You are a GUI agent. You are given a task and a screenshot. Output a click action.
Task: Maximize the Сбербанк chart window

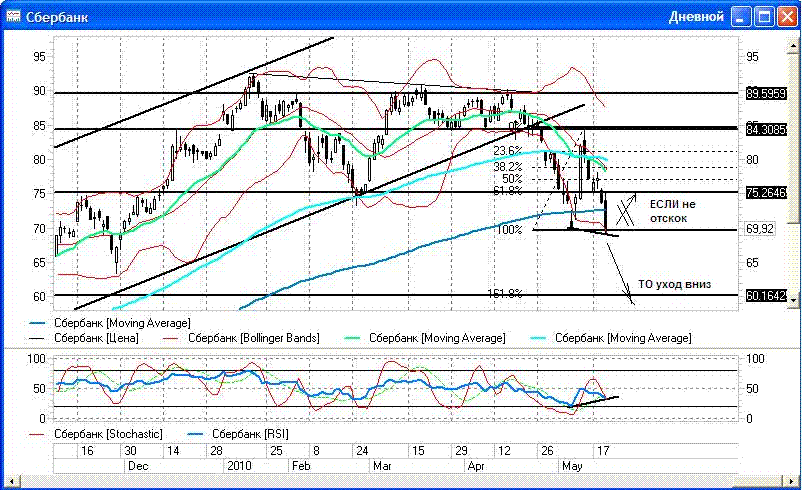[765, 17]
